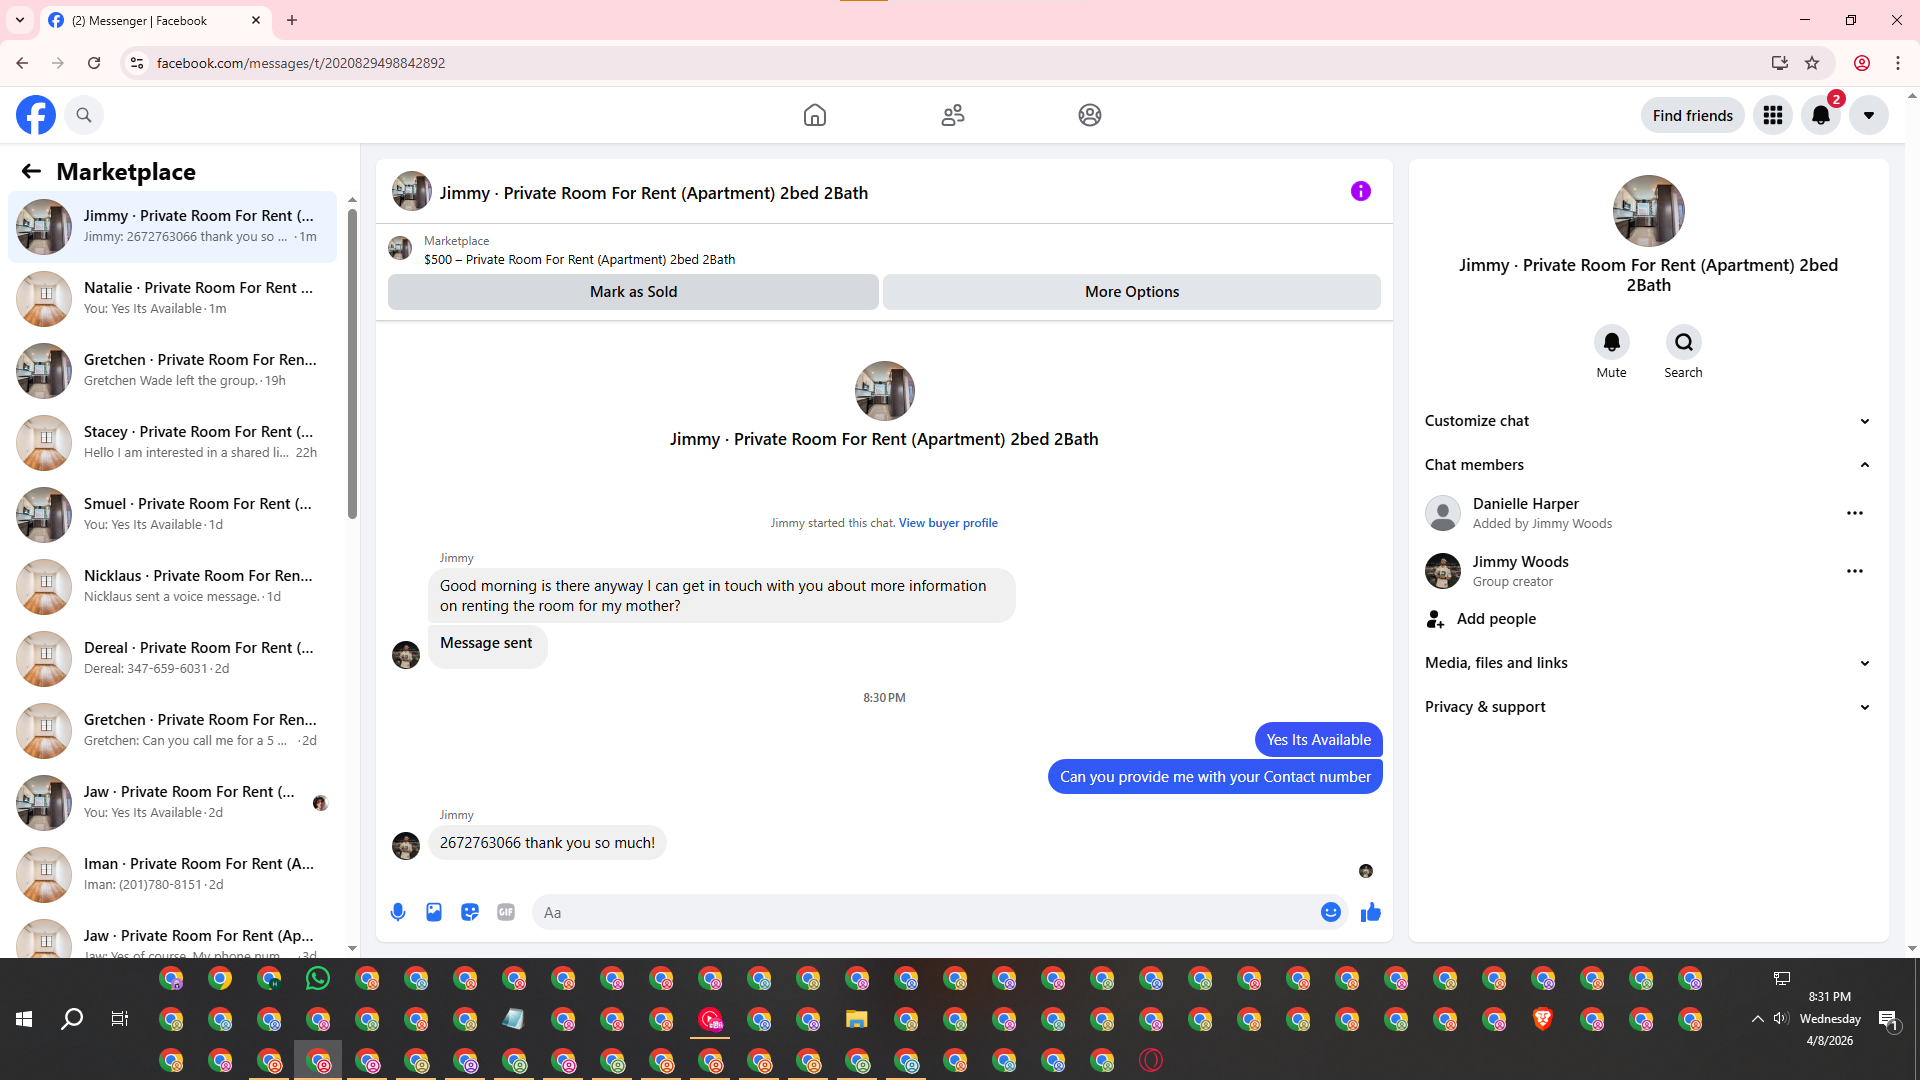
Task: Open the View buyer profile link
Action: pyautogui.click(x=947, y=523)
